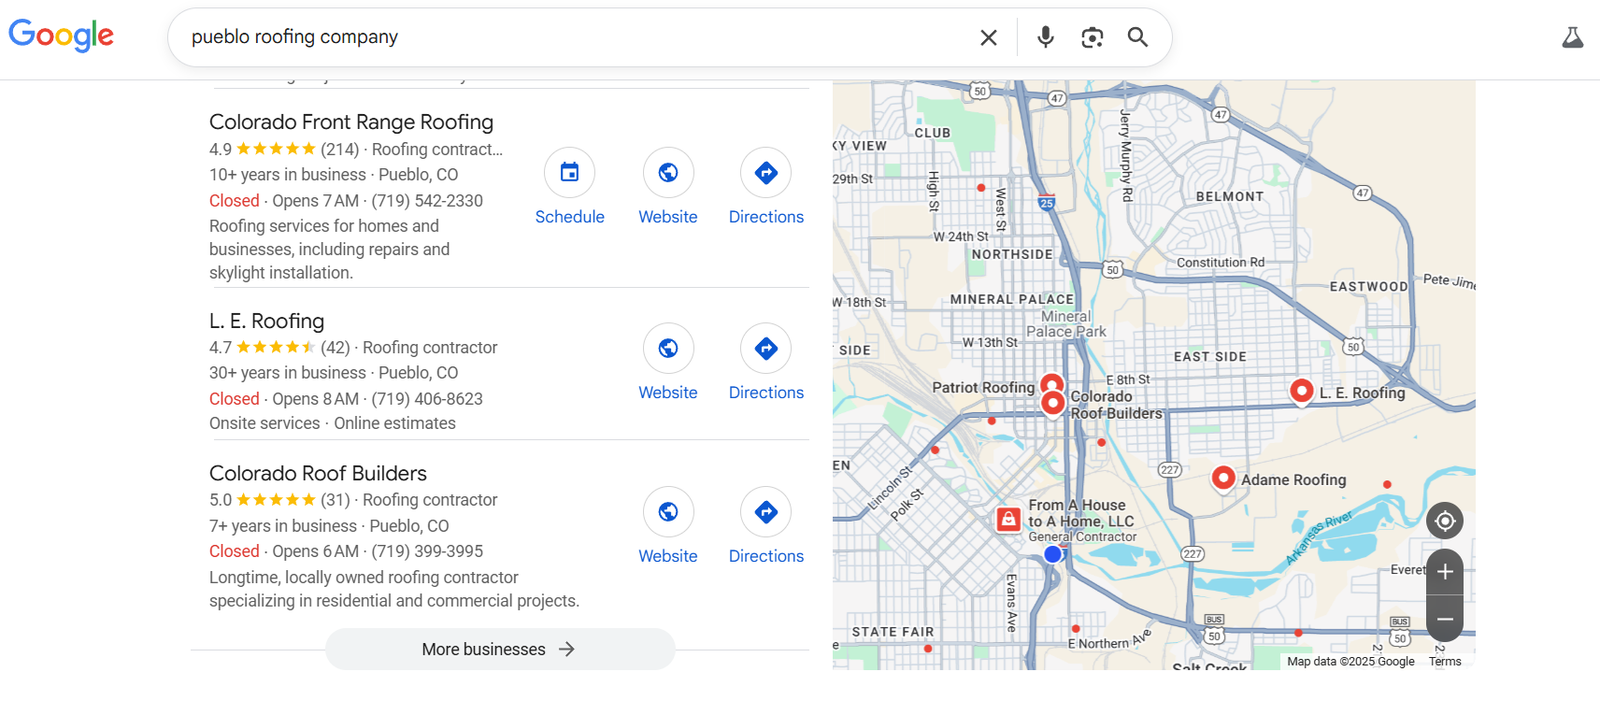Viewport: 1600px width, 715px height.
Task: Open the Colorado Roof Builders listing title
Action: 317,473
